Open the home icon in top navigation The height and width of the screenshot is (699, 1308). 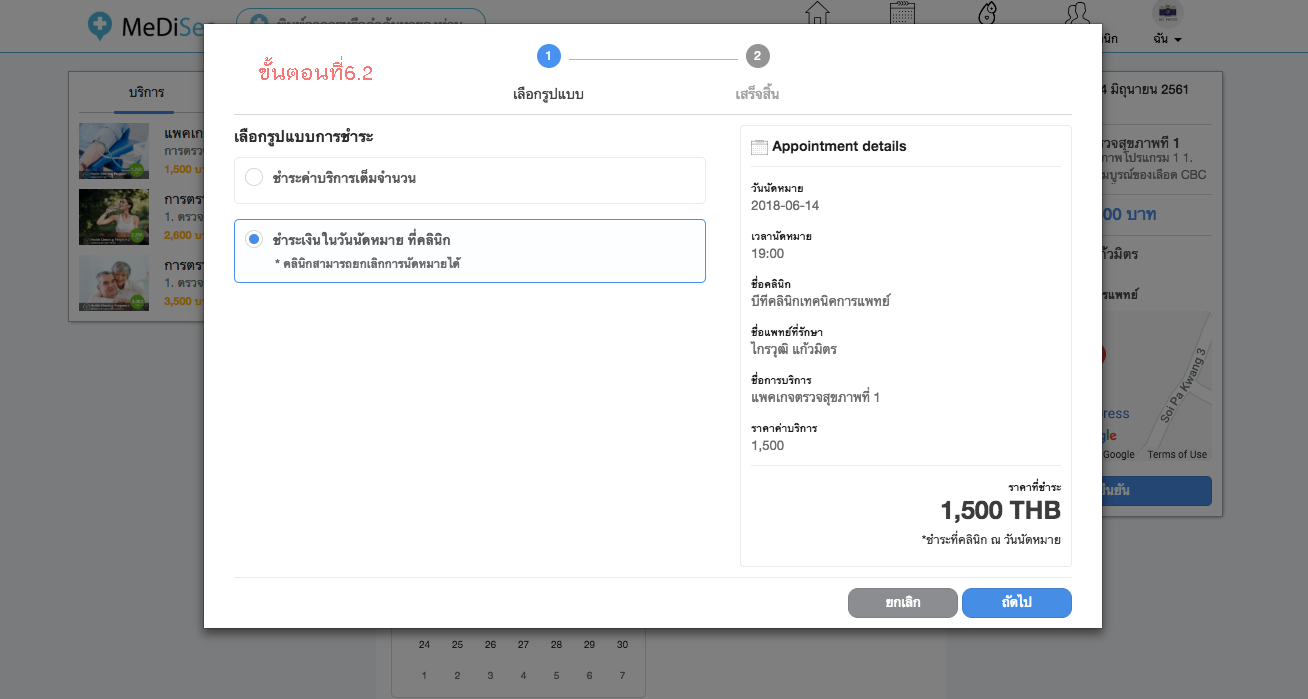(x=817, y=13)
